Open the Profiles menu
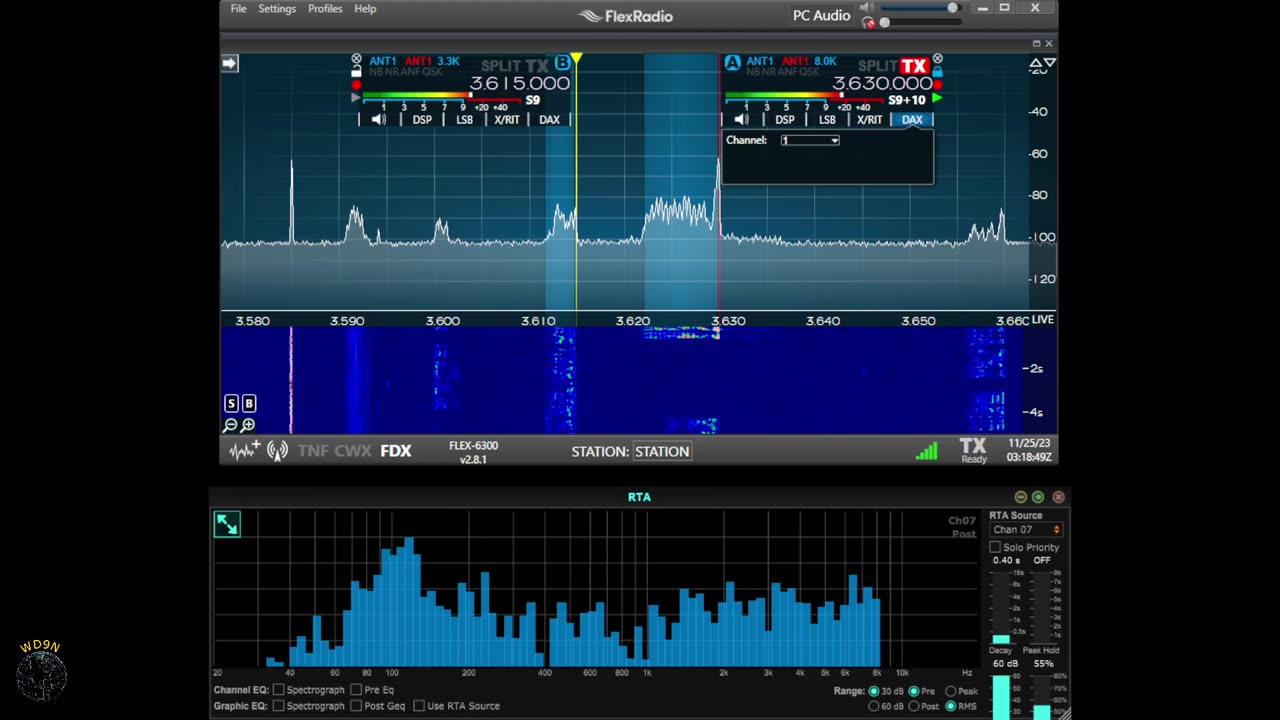The height and width of the screenshot is (720, 1280). (x=325, y=9)
